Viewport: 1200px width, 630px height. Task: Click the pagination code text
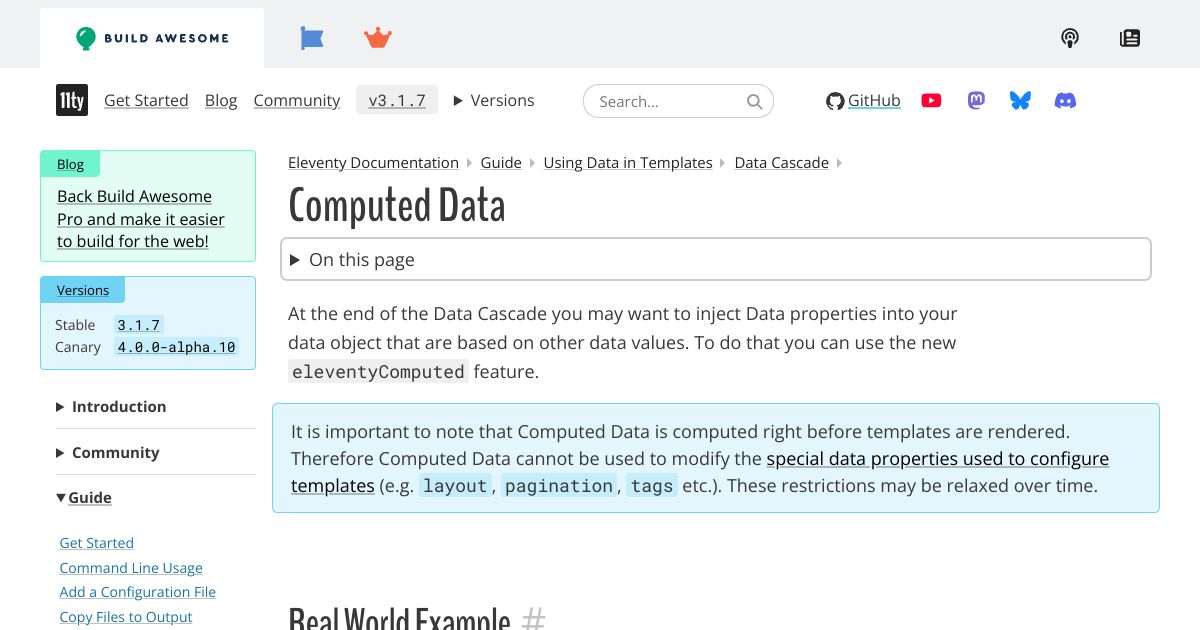click(560, 486)
